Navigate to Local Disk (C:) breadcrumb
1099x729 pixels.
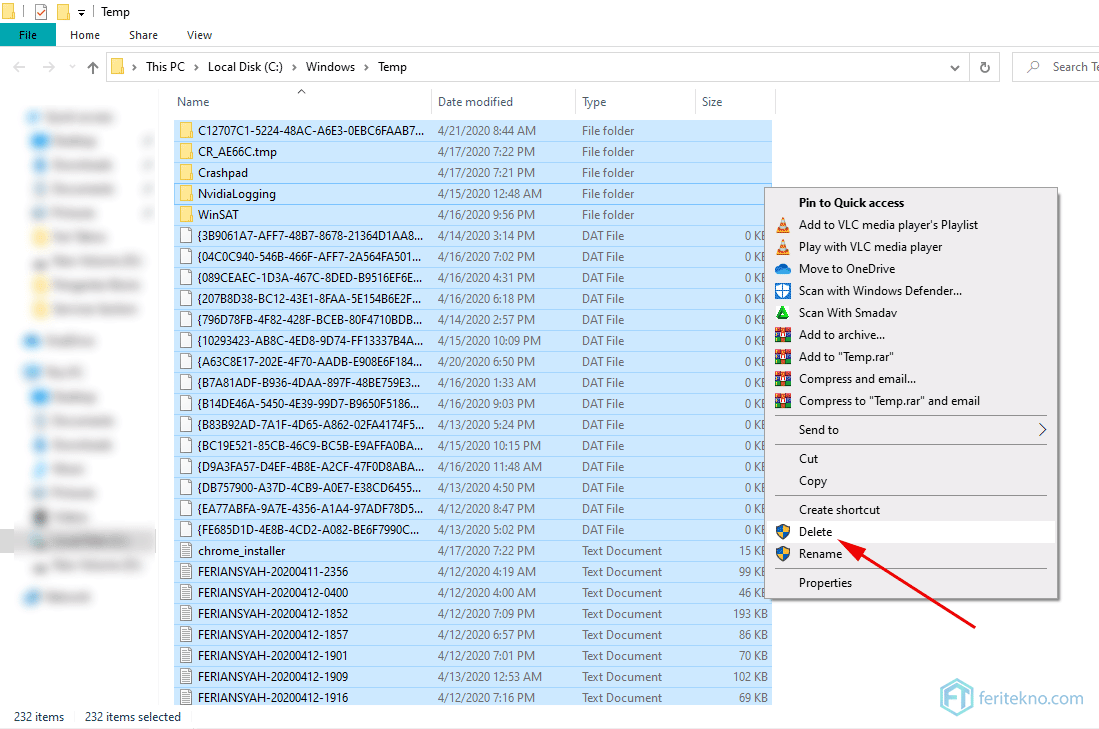coord(245,67)
